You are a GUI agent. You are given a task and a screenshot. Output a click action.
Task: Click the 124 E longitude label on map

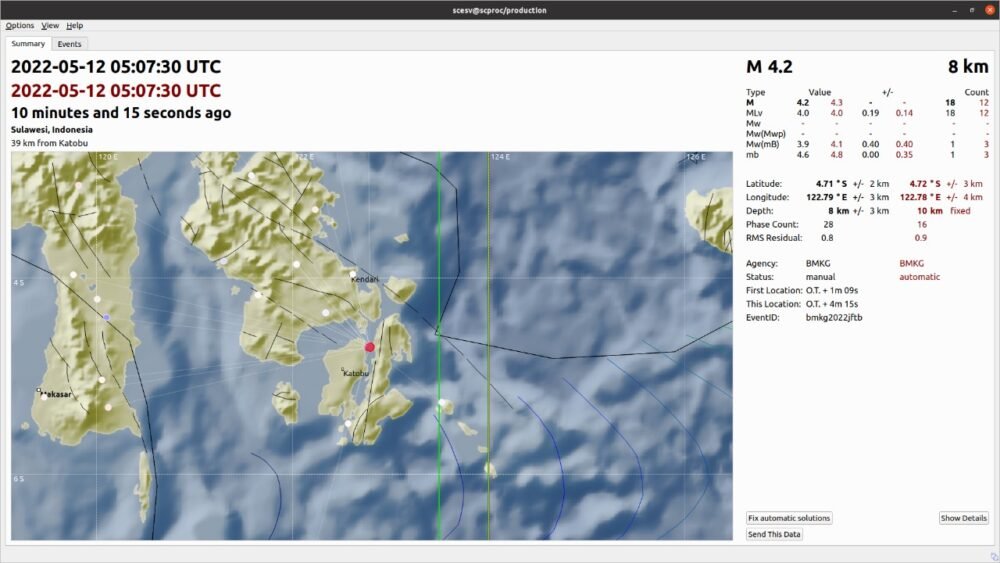pos(500,156)
